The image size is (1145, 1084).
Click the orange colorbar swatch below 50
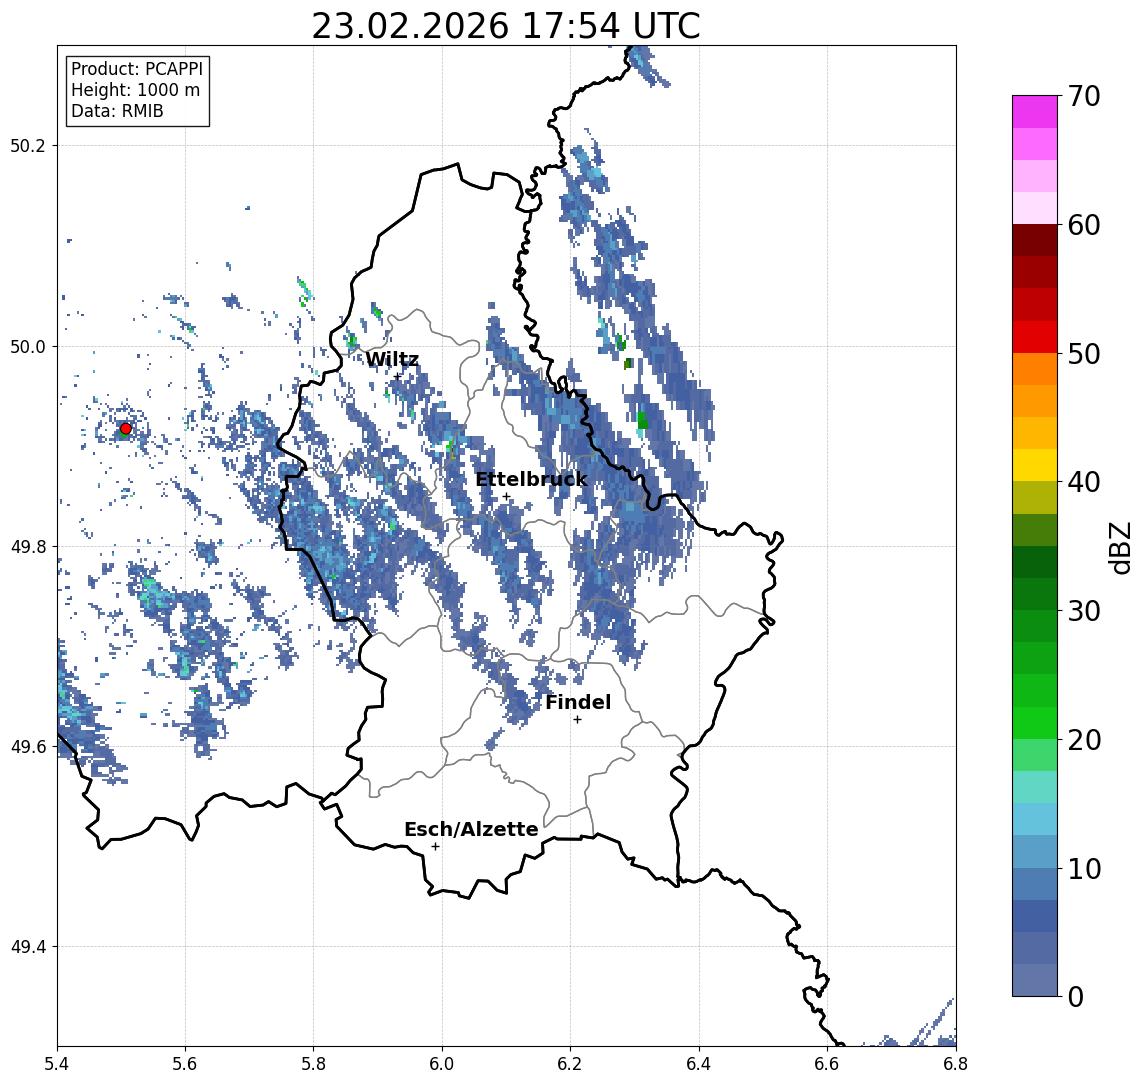[1035, 369]
